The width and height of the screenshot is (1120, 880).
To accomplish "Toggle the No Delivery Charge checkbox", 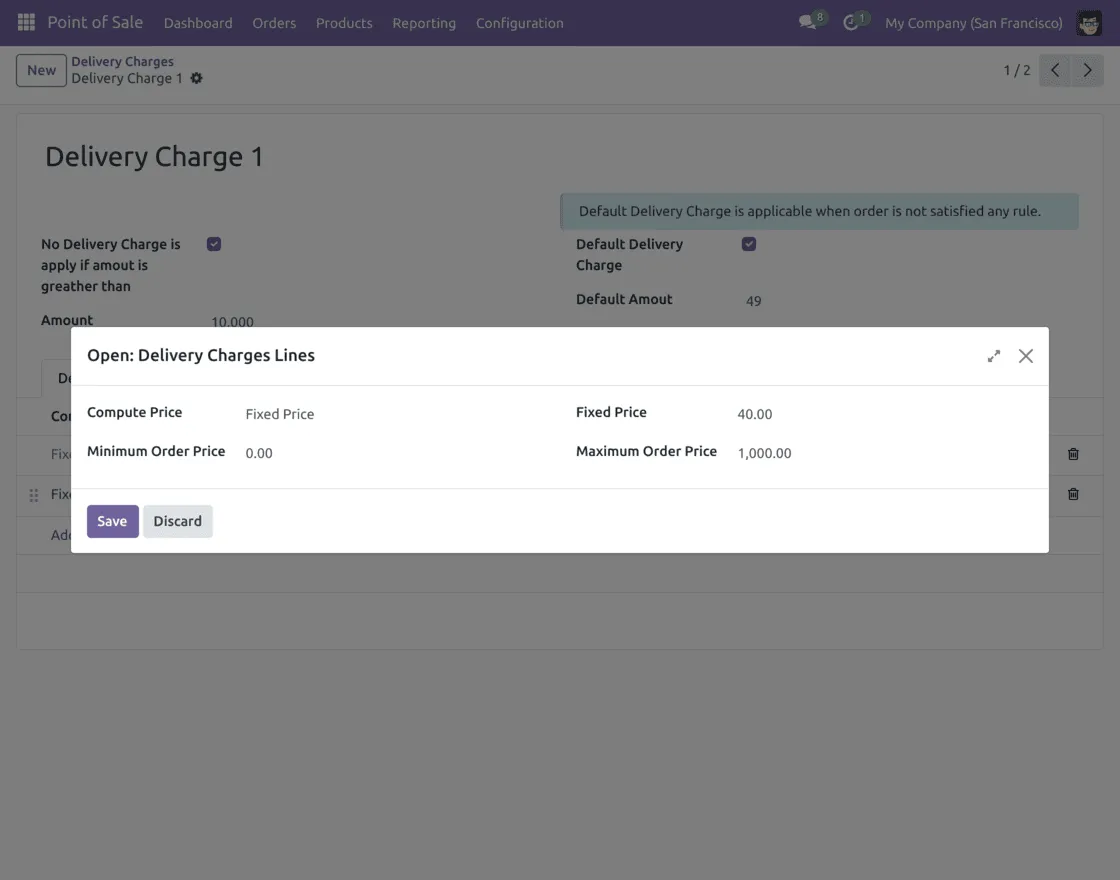I will (213, 243).
